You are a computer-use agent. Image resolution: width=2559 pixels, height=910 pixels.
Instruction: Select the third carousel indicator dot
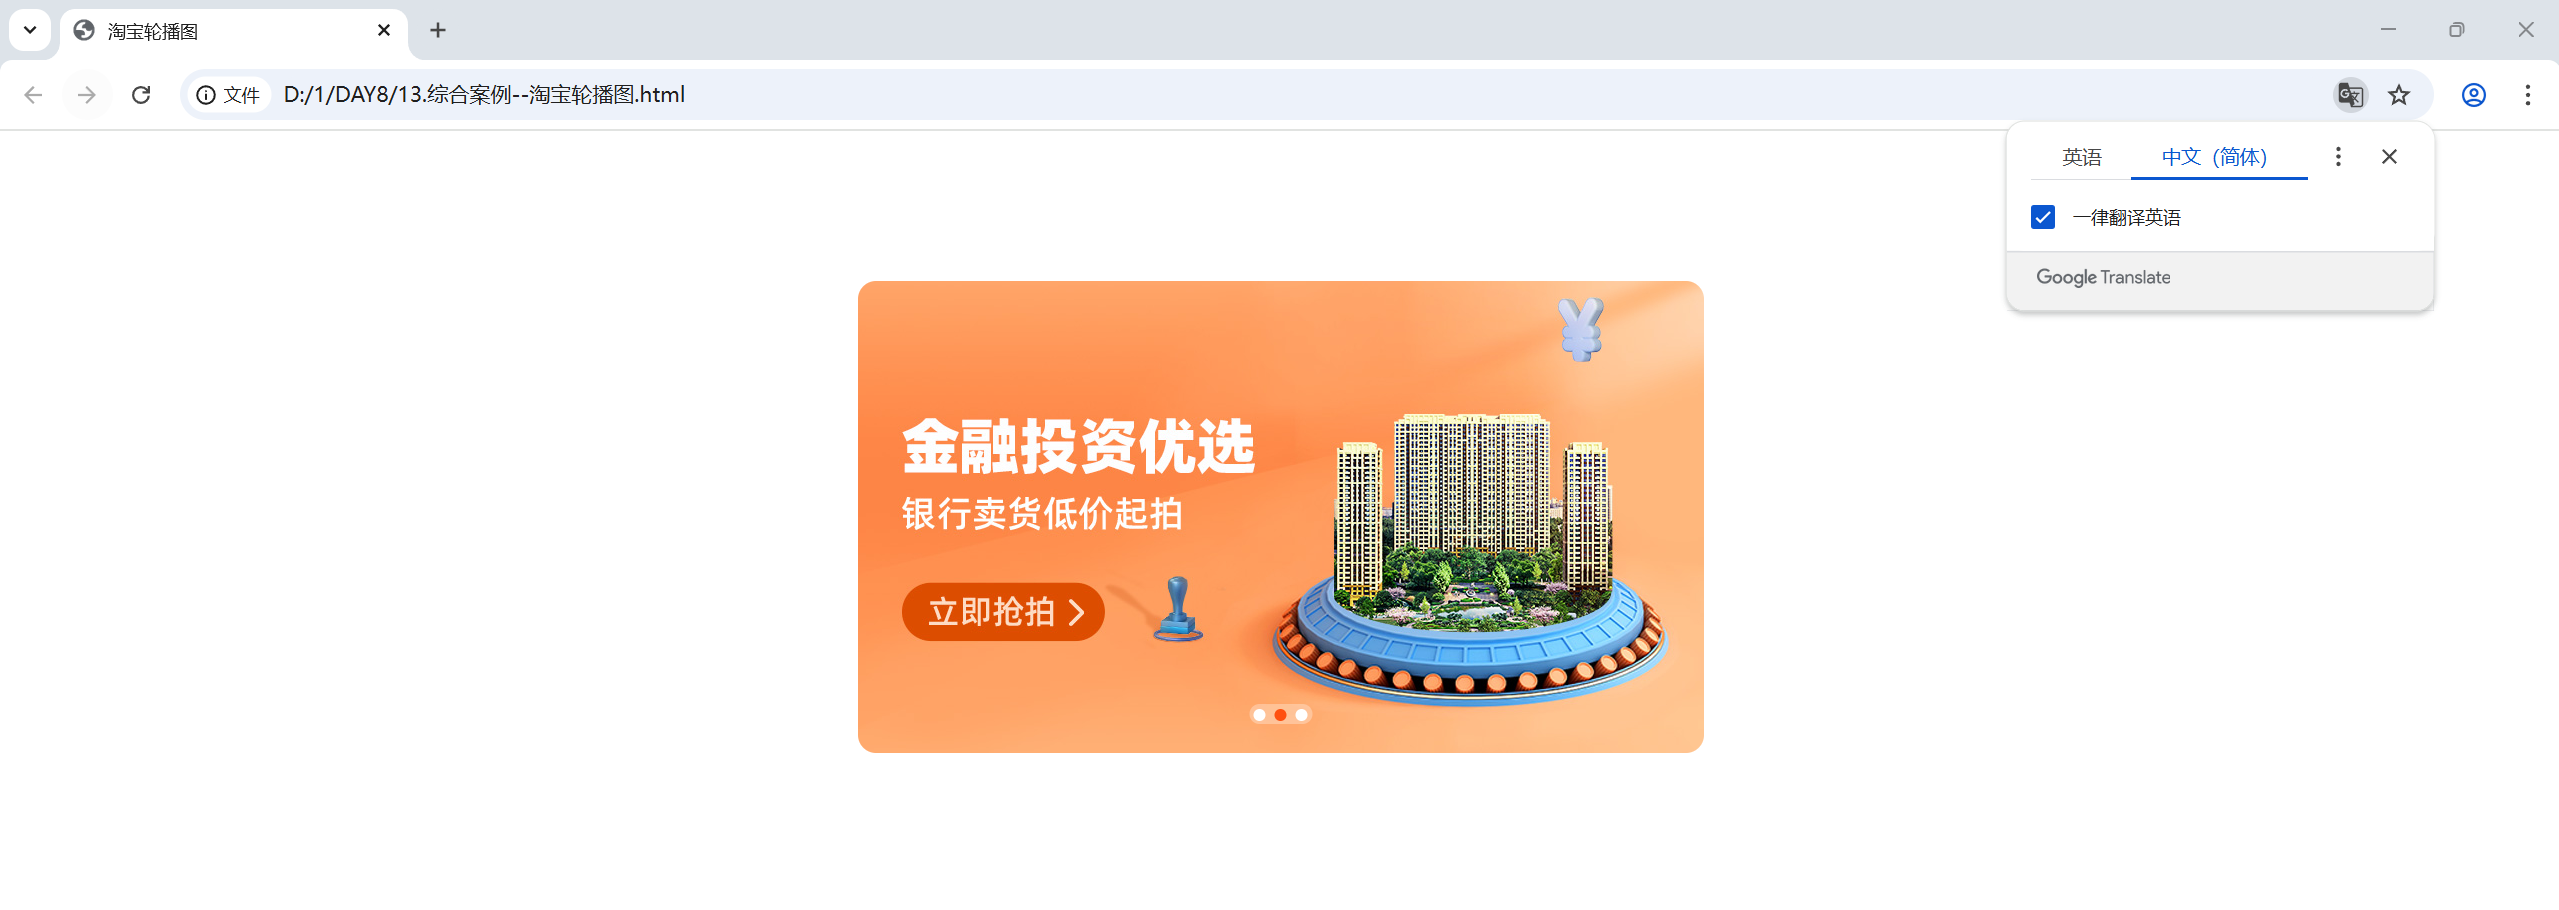pyautogui.click(x=1301, y=714)
